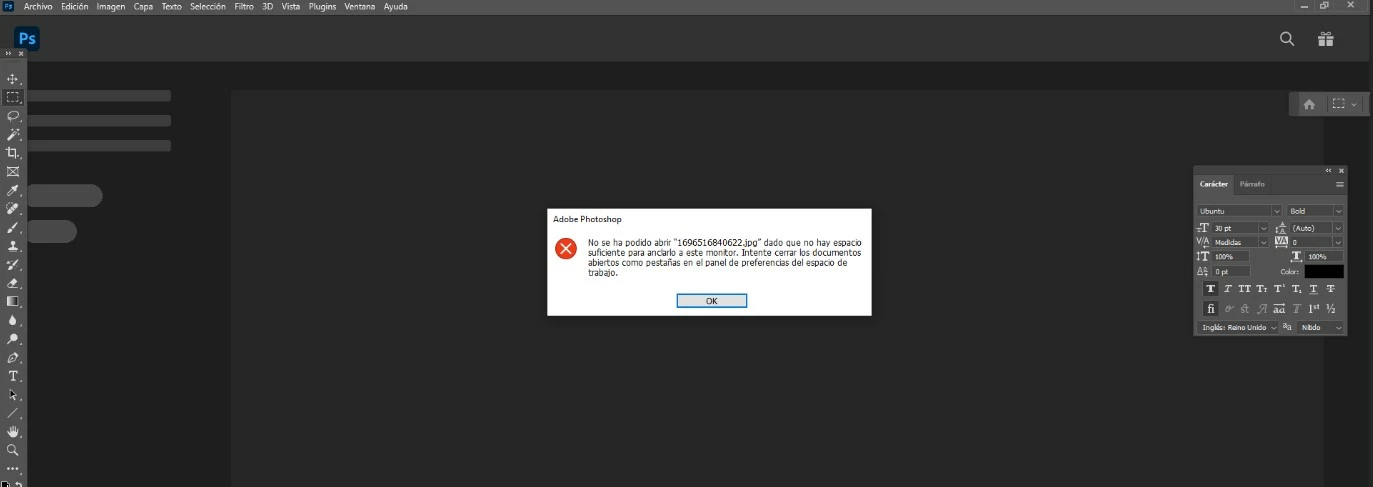Click OK in the error dialog

pos(711,301)
